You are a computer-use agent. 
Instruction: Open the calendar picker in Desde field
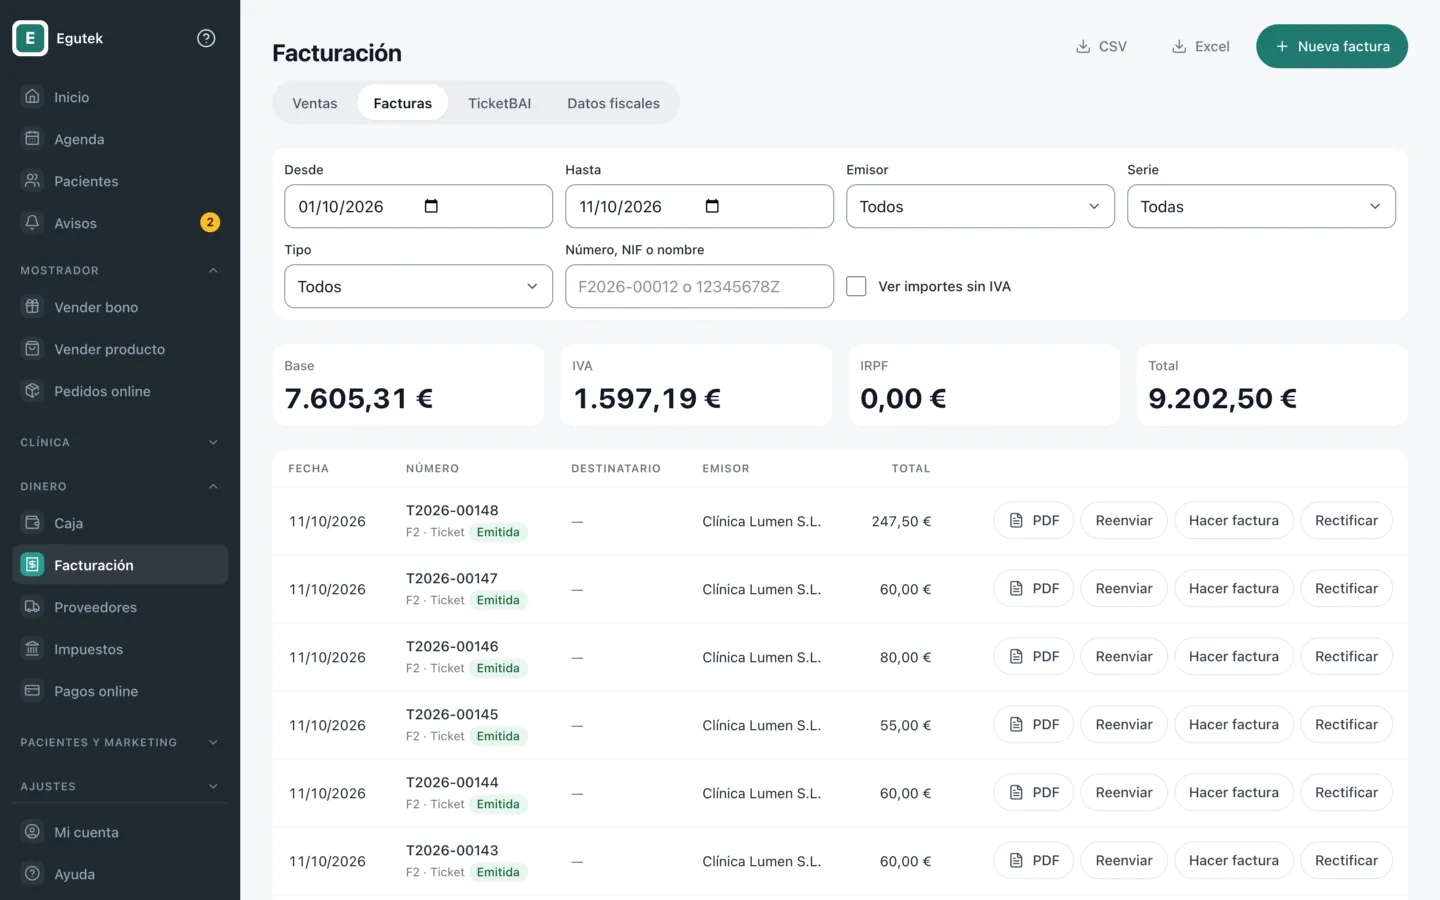tap(431, 206)
